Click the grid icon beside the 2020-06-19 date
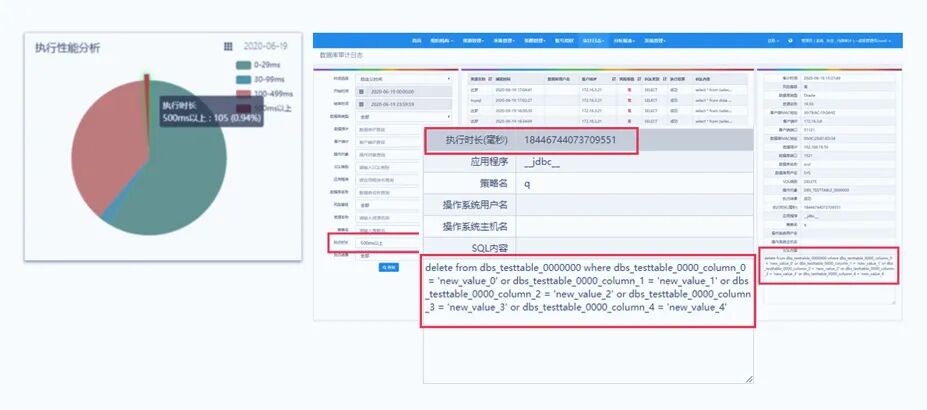Viewport: 927px width, 410px height. [x=228, y=47]
